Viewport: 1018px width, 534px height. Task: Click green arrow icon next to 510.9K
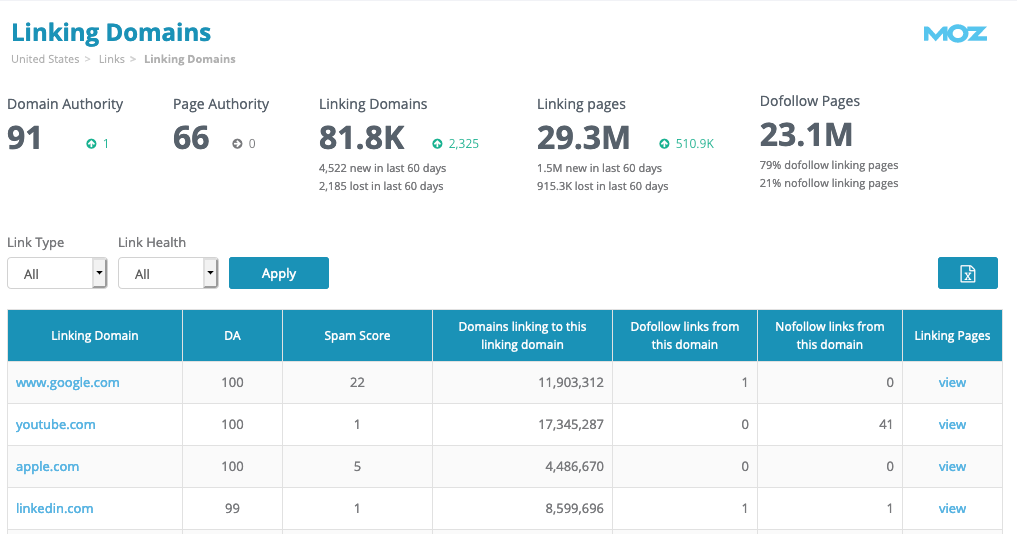point(664,143)
